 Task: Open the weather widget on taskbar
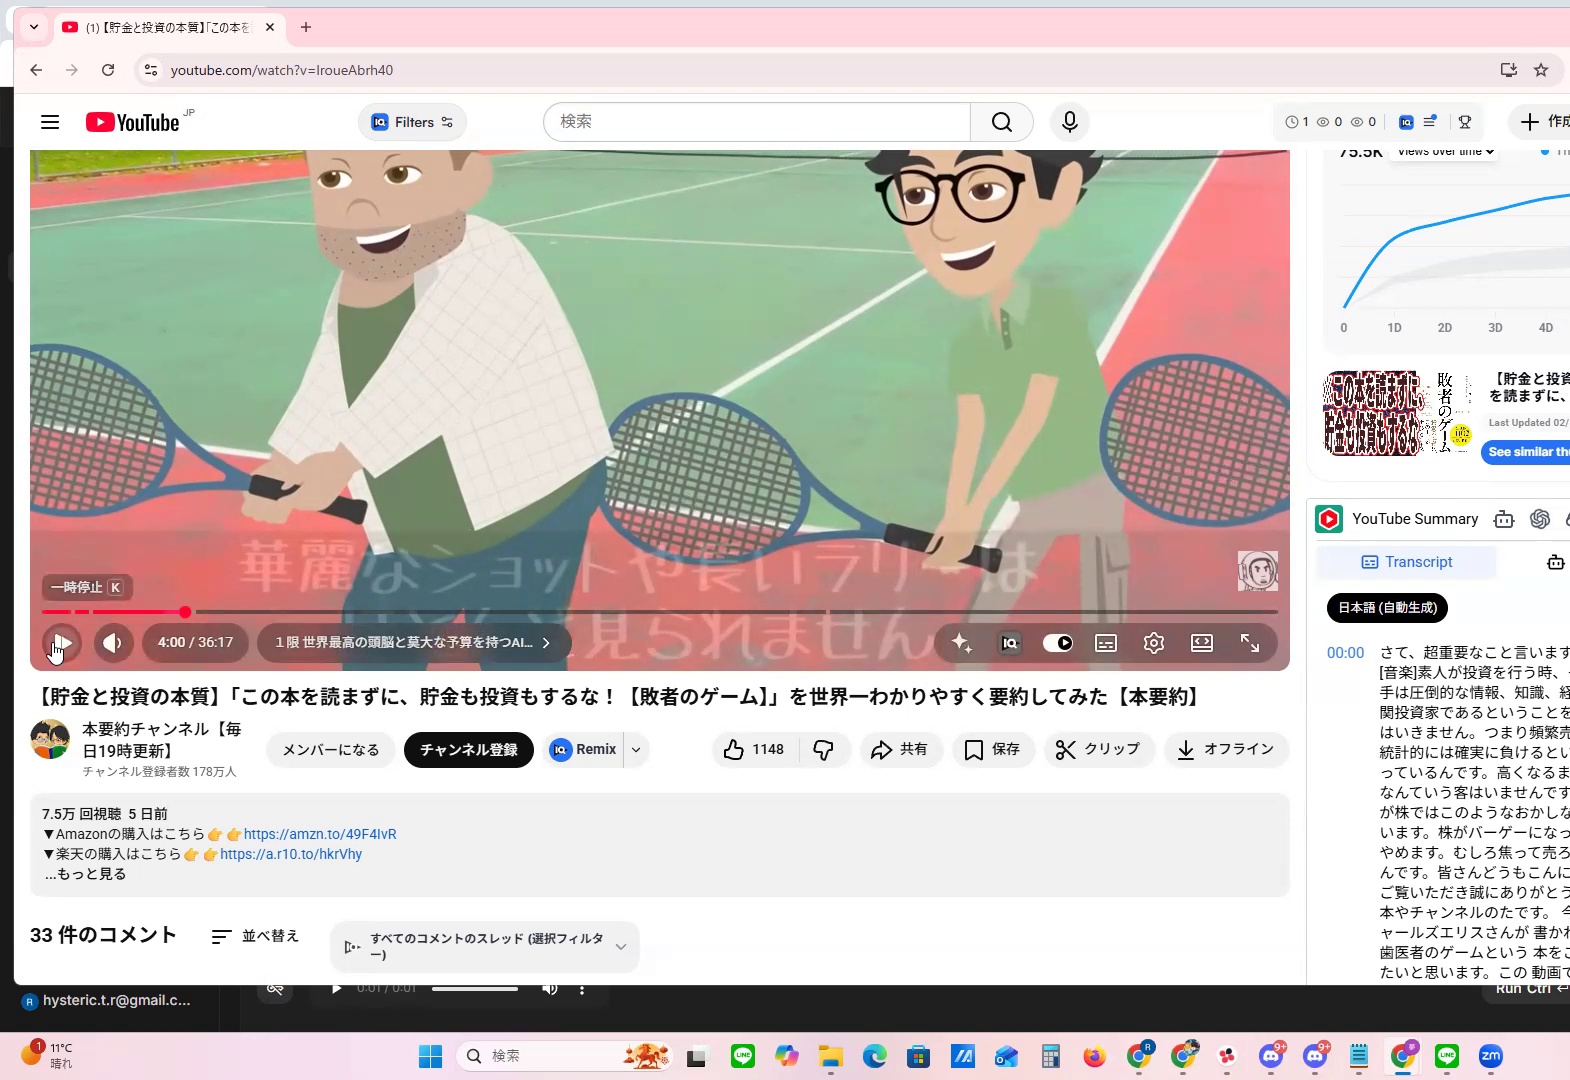point(47,1055)
